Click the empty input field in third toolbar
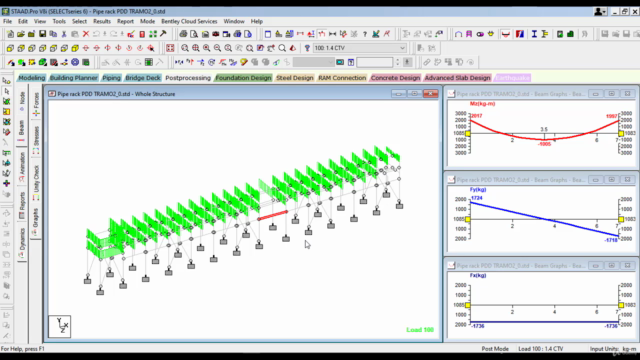The width and height of the screenshot is (640, 360). point(375,62)
